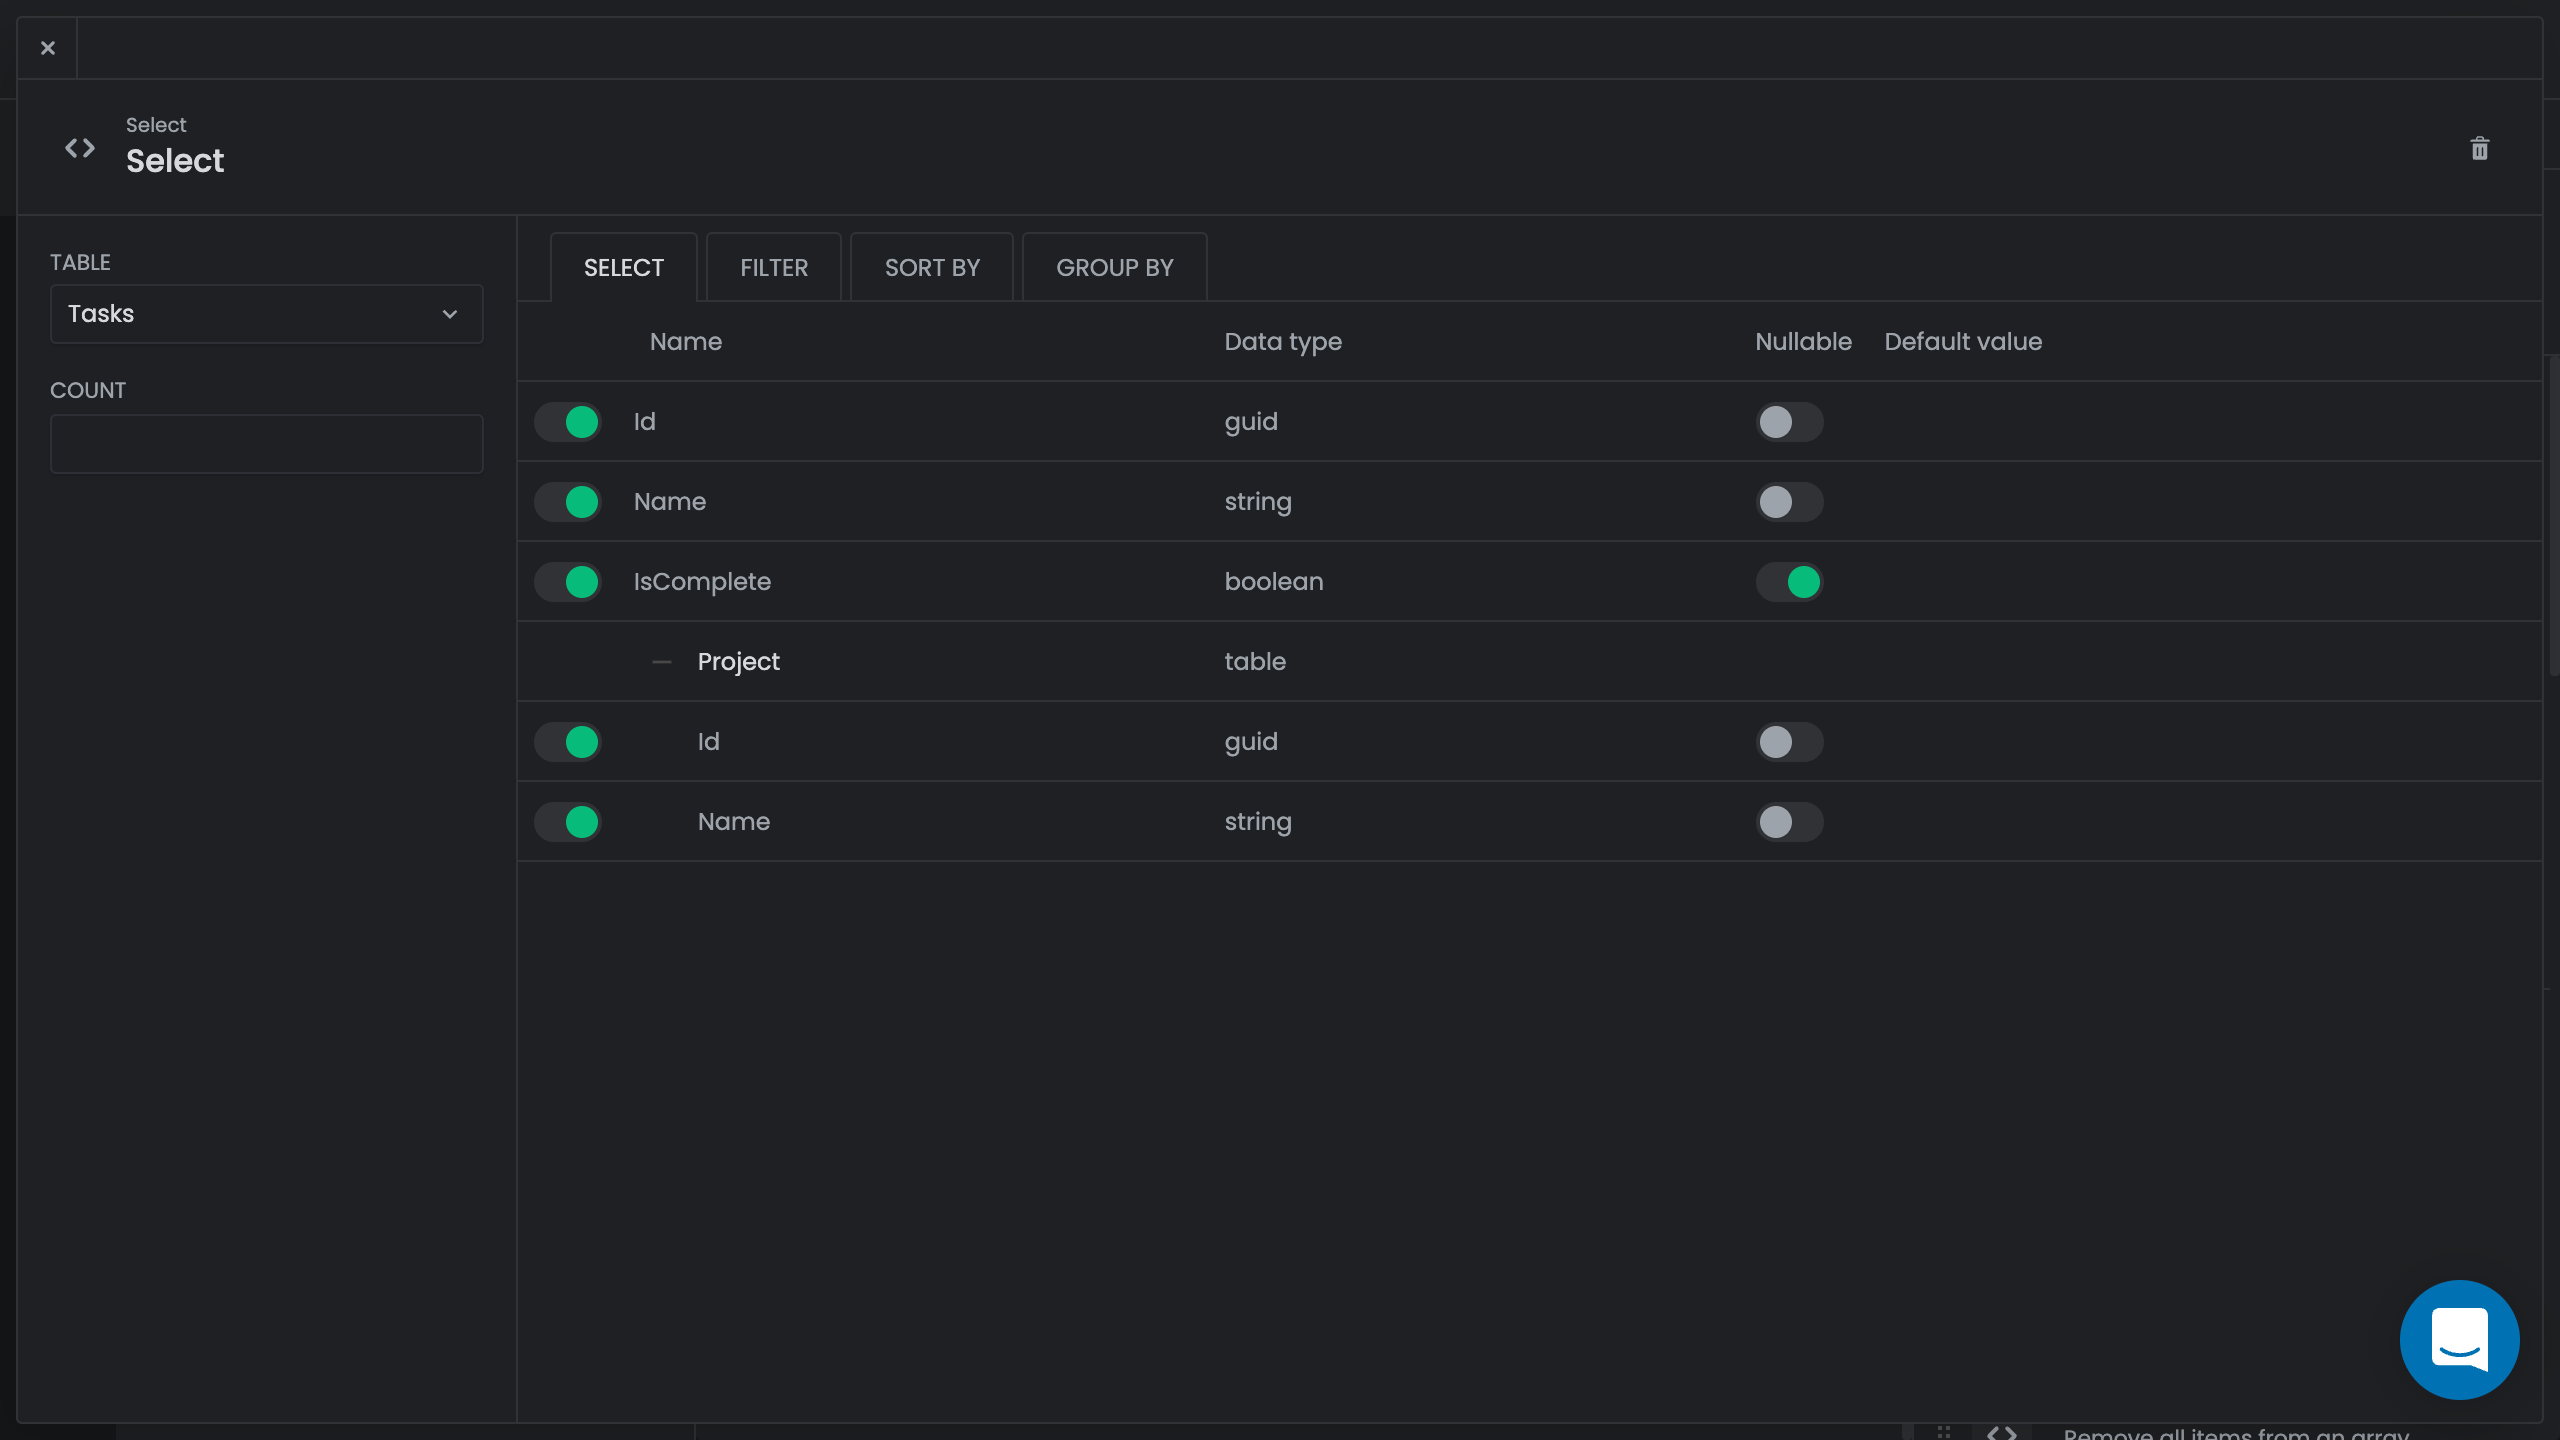Image resolution: width=2560 pixels, height=1440 pixels.
Task: Click the Project row label
Action: coord(739,662)
